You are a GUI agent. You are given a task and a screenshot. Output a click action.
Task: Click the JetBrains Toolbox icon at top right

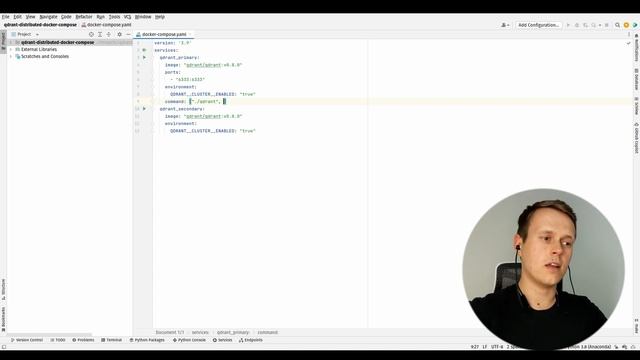[x=635, y=25]
